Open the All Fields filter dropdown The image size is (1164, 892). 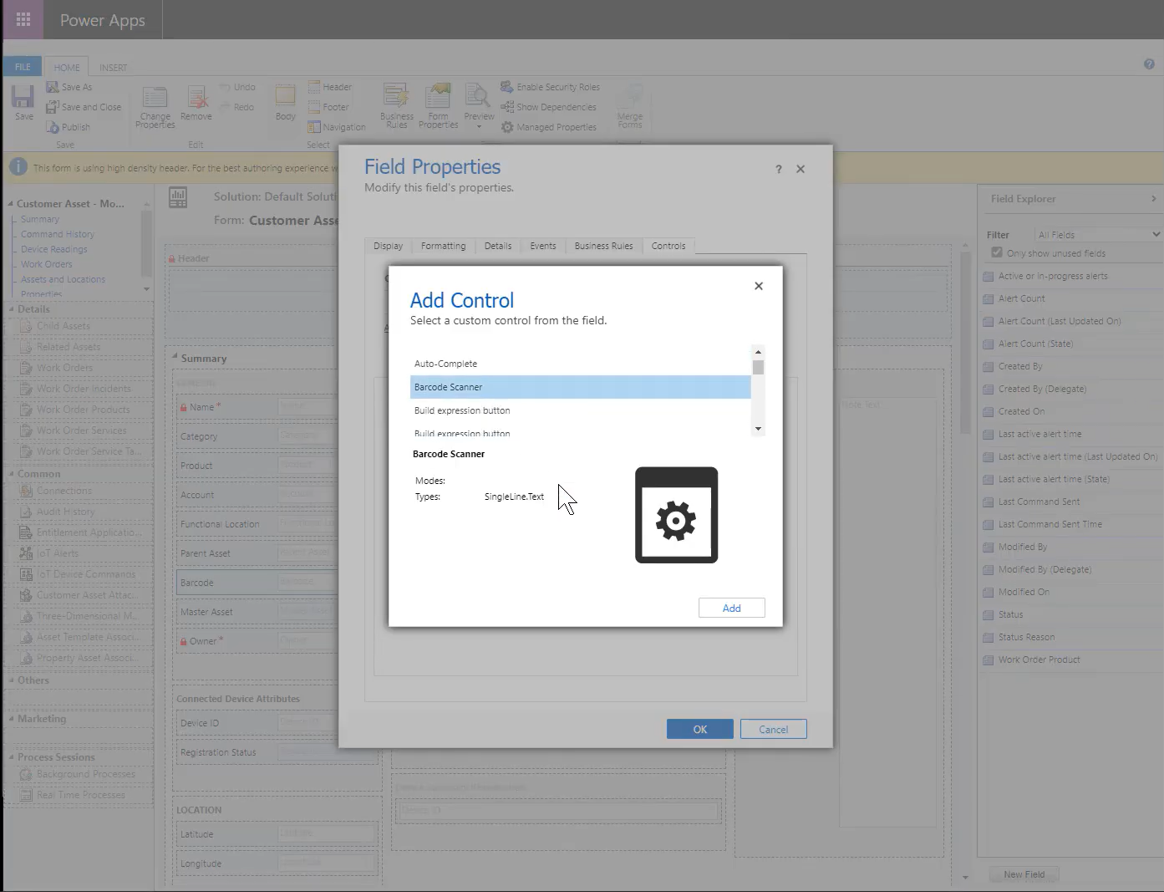tap(1089, 234)
